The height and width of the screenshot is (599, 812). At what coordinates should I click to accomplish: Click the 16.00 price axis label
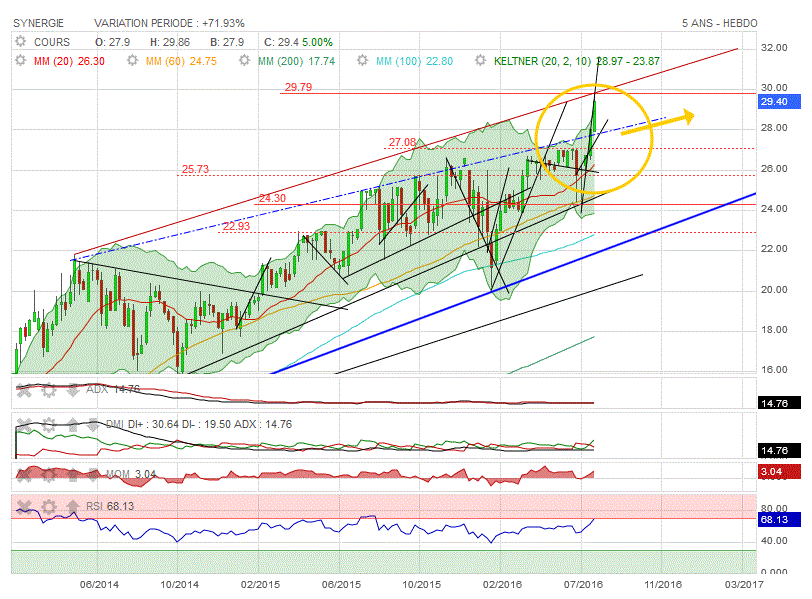click(x=774, y=370)
